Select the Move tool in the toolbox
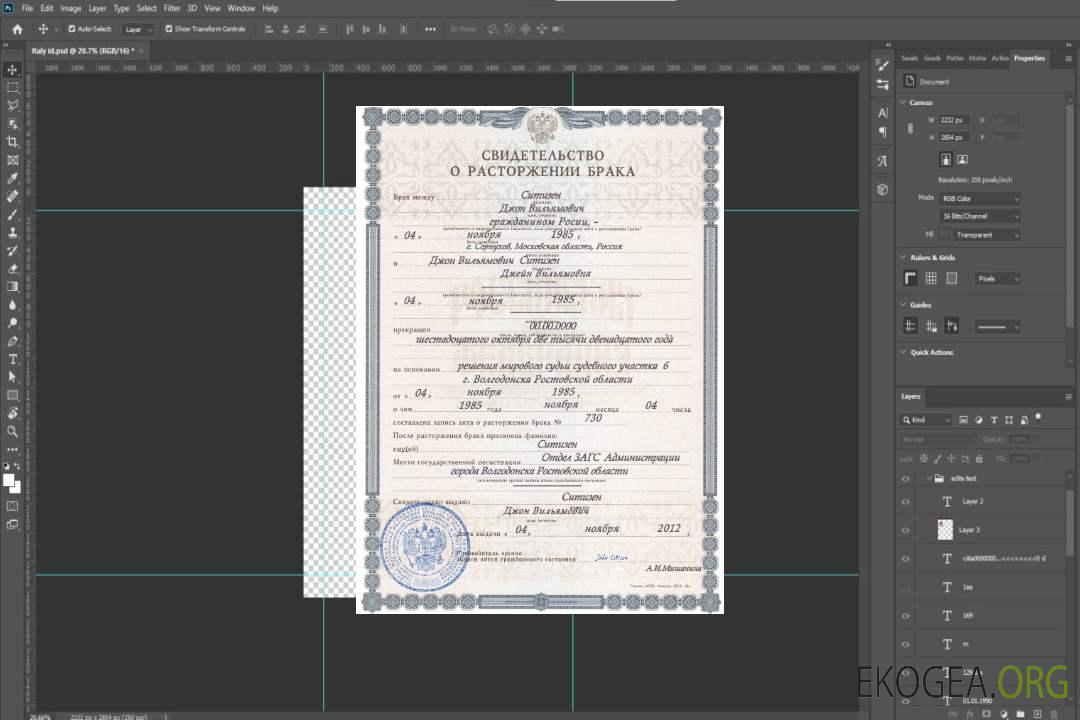The width and height of the screenshot is (1080, 720). 12,70
